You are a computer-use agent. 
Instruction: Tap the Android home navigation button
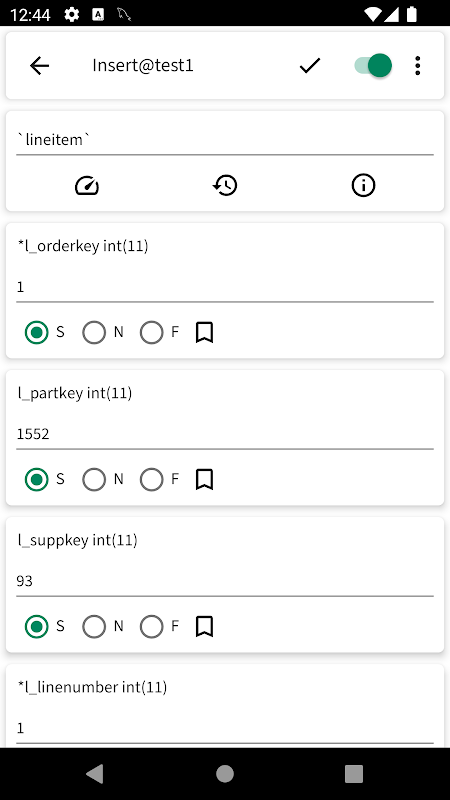click(225, 774)
